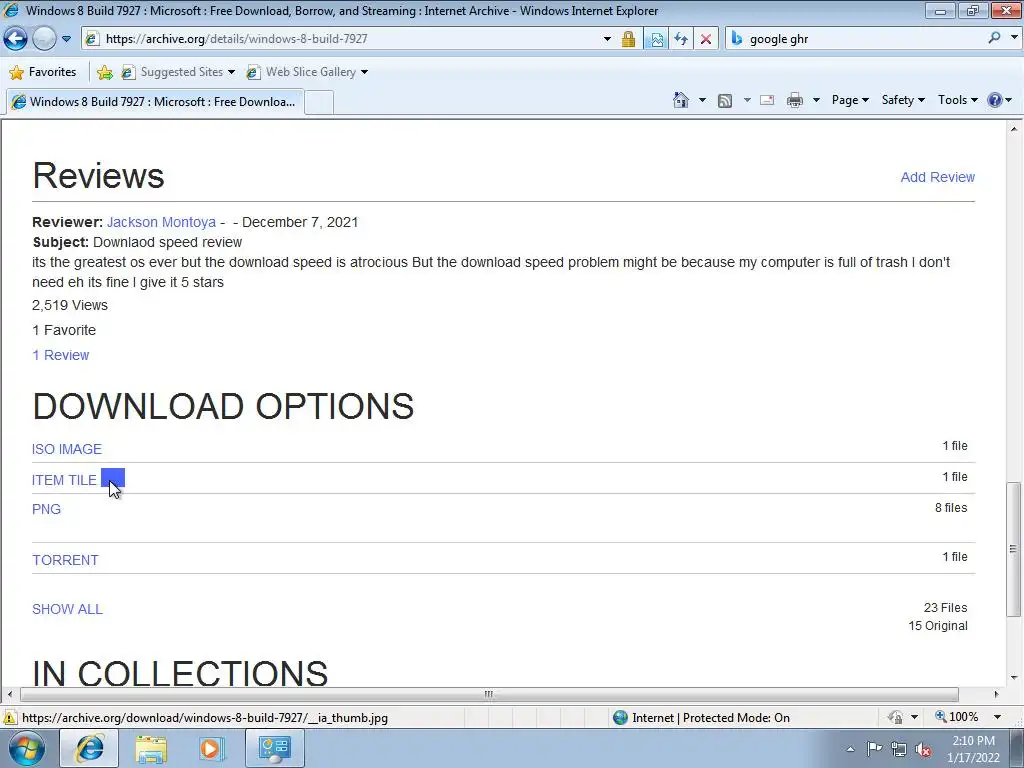This screenshot has width=1024, height=768.
Task: Expand the feeds dropdown arrow
Action: 747,100
